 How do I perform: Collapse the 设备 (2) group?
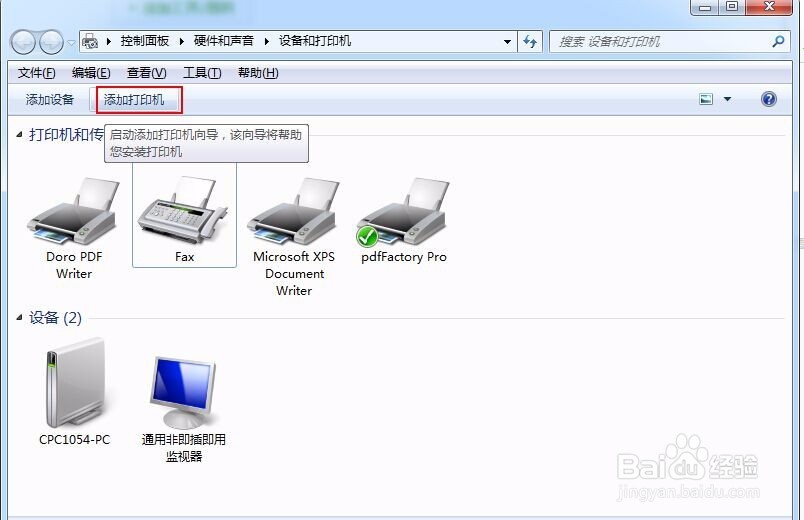(x=19, y=318)
